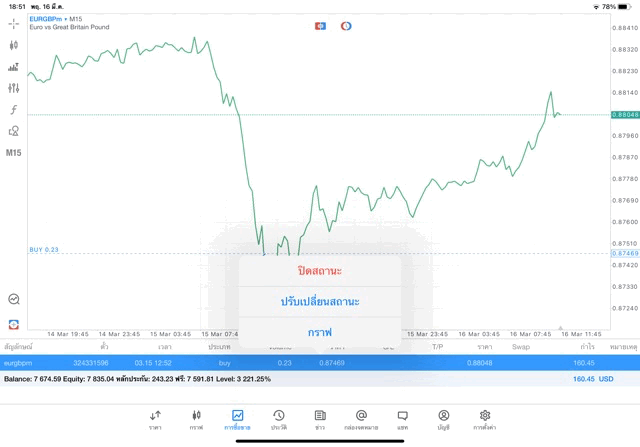
Task: Select the eurgbpm open position row
Action: [320, 363]
